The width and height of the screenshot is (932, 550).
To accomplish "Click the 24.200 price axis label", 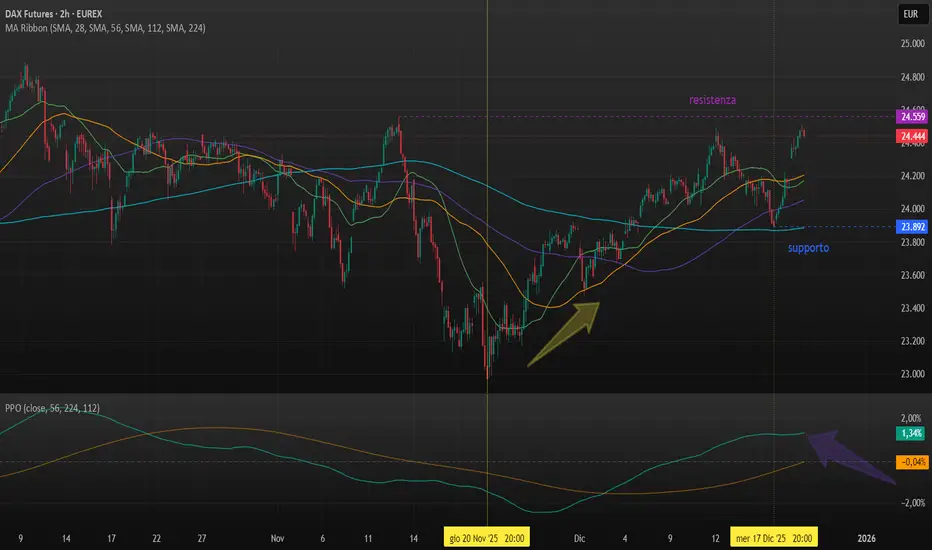I will coord(912,175).
